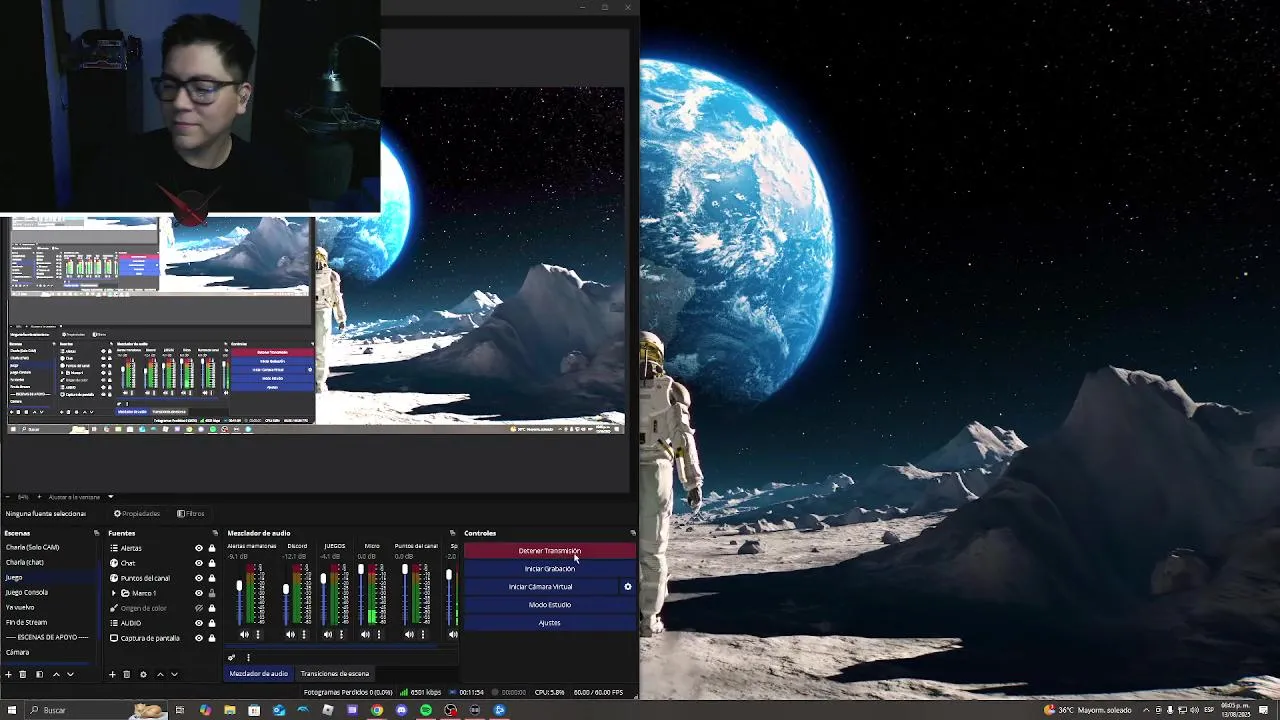Screen dimensions: 1280x720
Task: Switch to the Transiciones de escena tab
Action: click(x=335, y=674)
